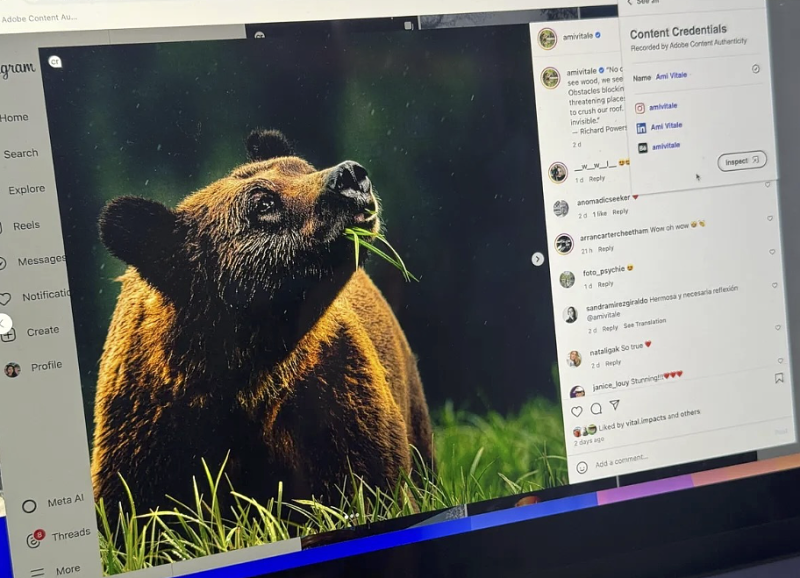The height and width of the screenshot is (578, 800).
Task: Open janice_louy username in comments
Action: [x=610, y=386]
